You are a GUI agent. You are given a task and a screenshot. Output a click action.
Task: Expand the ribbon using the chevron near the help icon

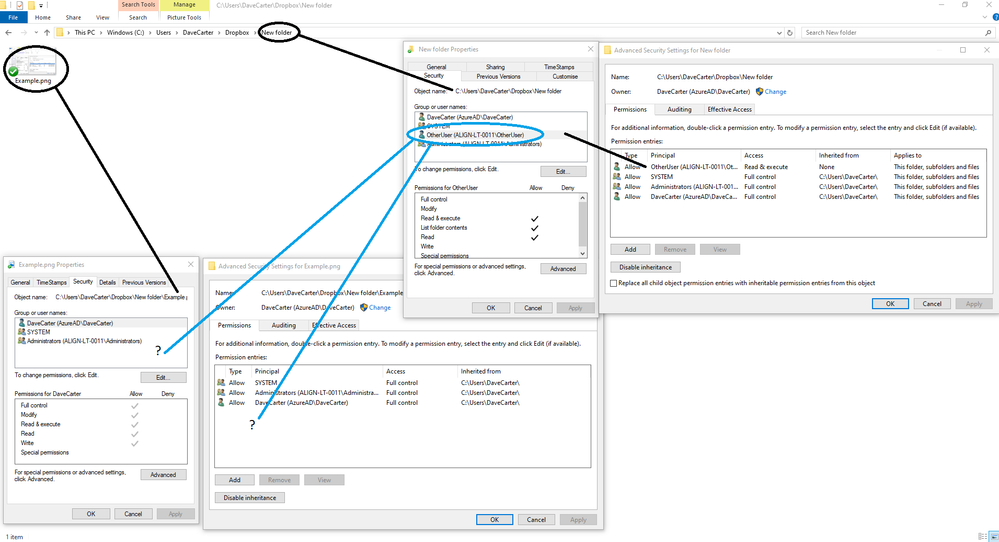[x=985, y=17]
